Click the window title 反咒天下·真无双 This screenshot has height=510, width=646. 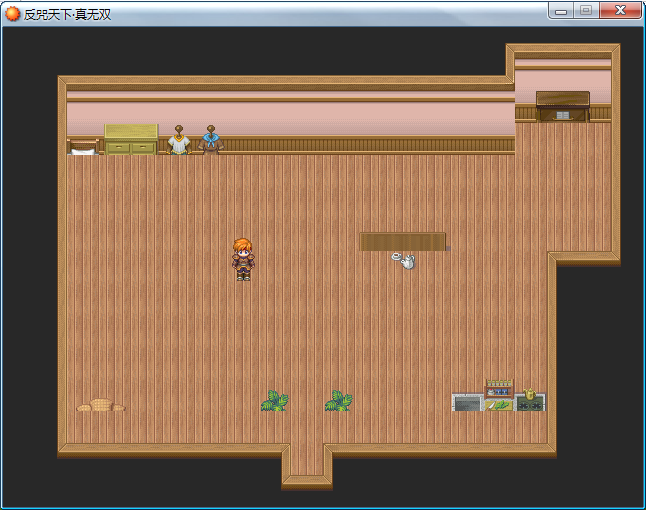pyautogui.click(x=67, y=14)
